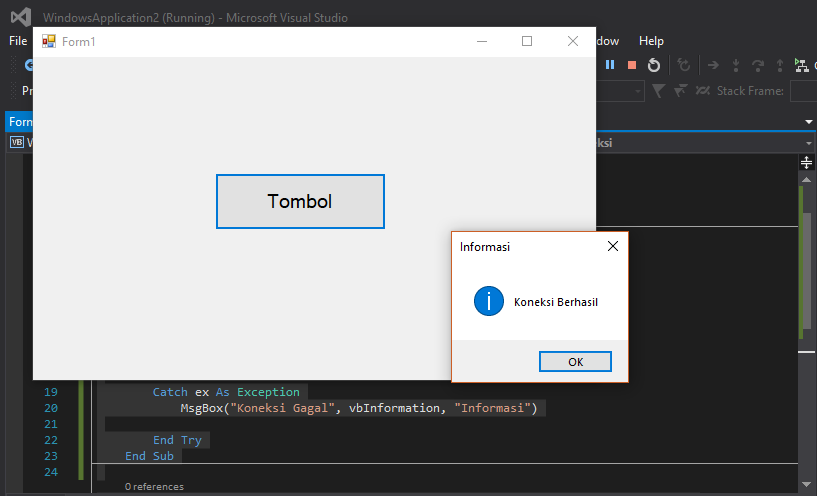The image size is (817, 496).
Task: Click the Step Out icon
Action: [x=779, y=65]
